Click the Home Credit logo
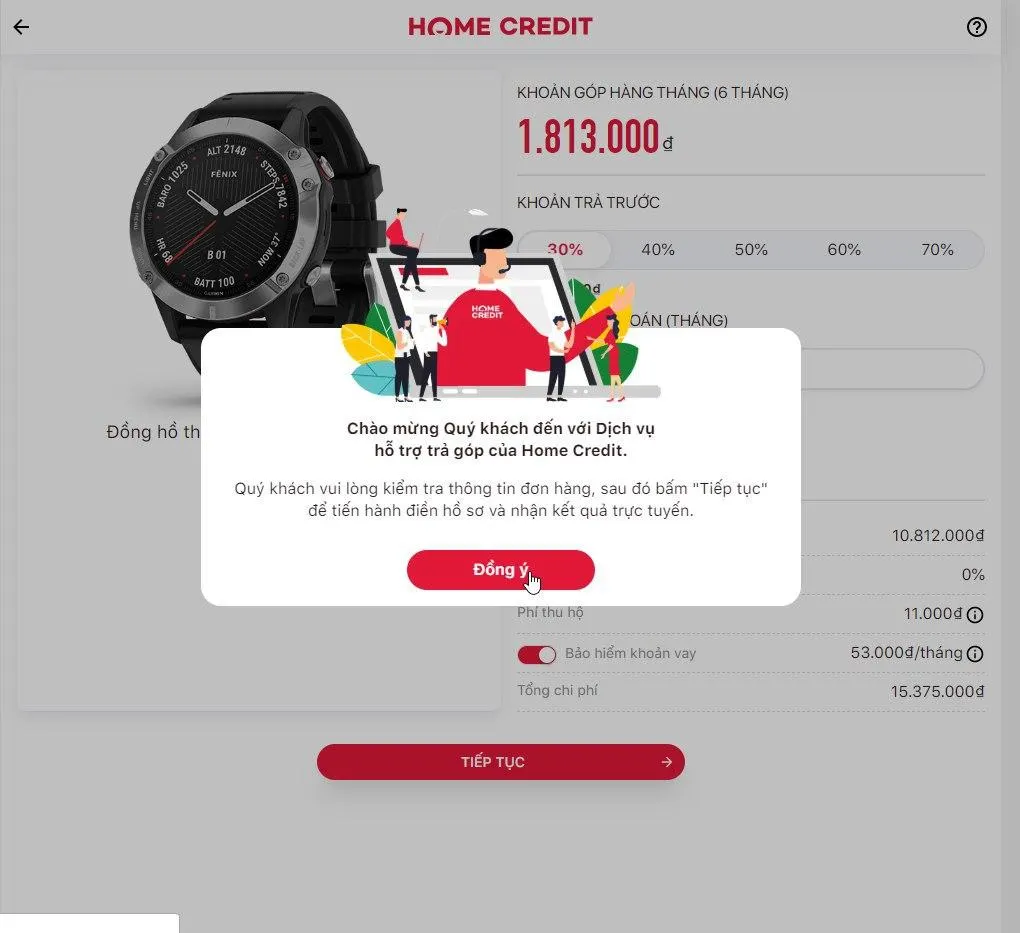 [x=500, y=27]
